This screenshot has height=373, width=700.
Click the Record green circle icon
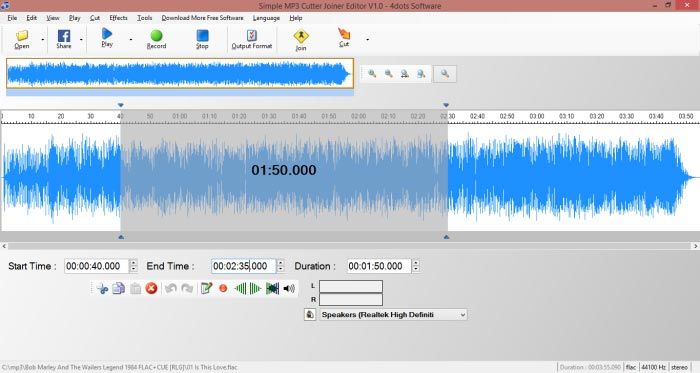(x=156, y=36)
